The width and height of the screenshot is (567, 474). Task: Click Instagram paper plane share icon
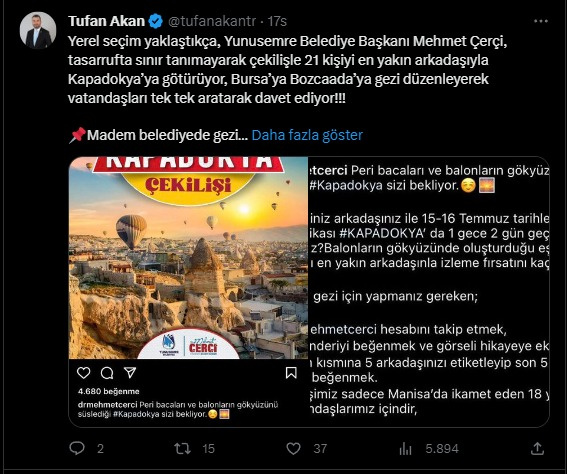pos(130,372)
